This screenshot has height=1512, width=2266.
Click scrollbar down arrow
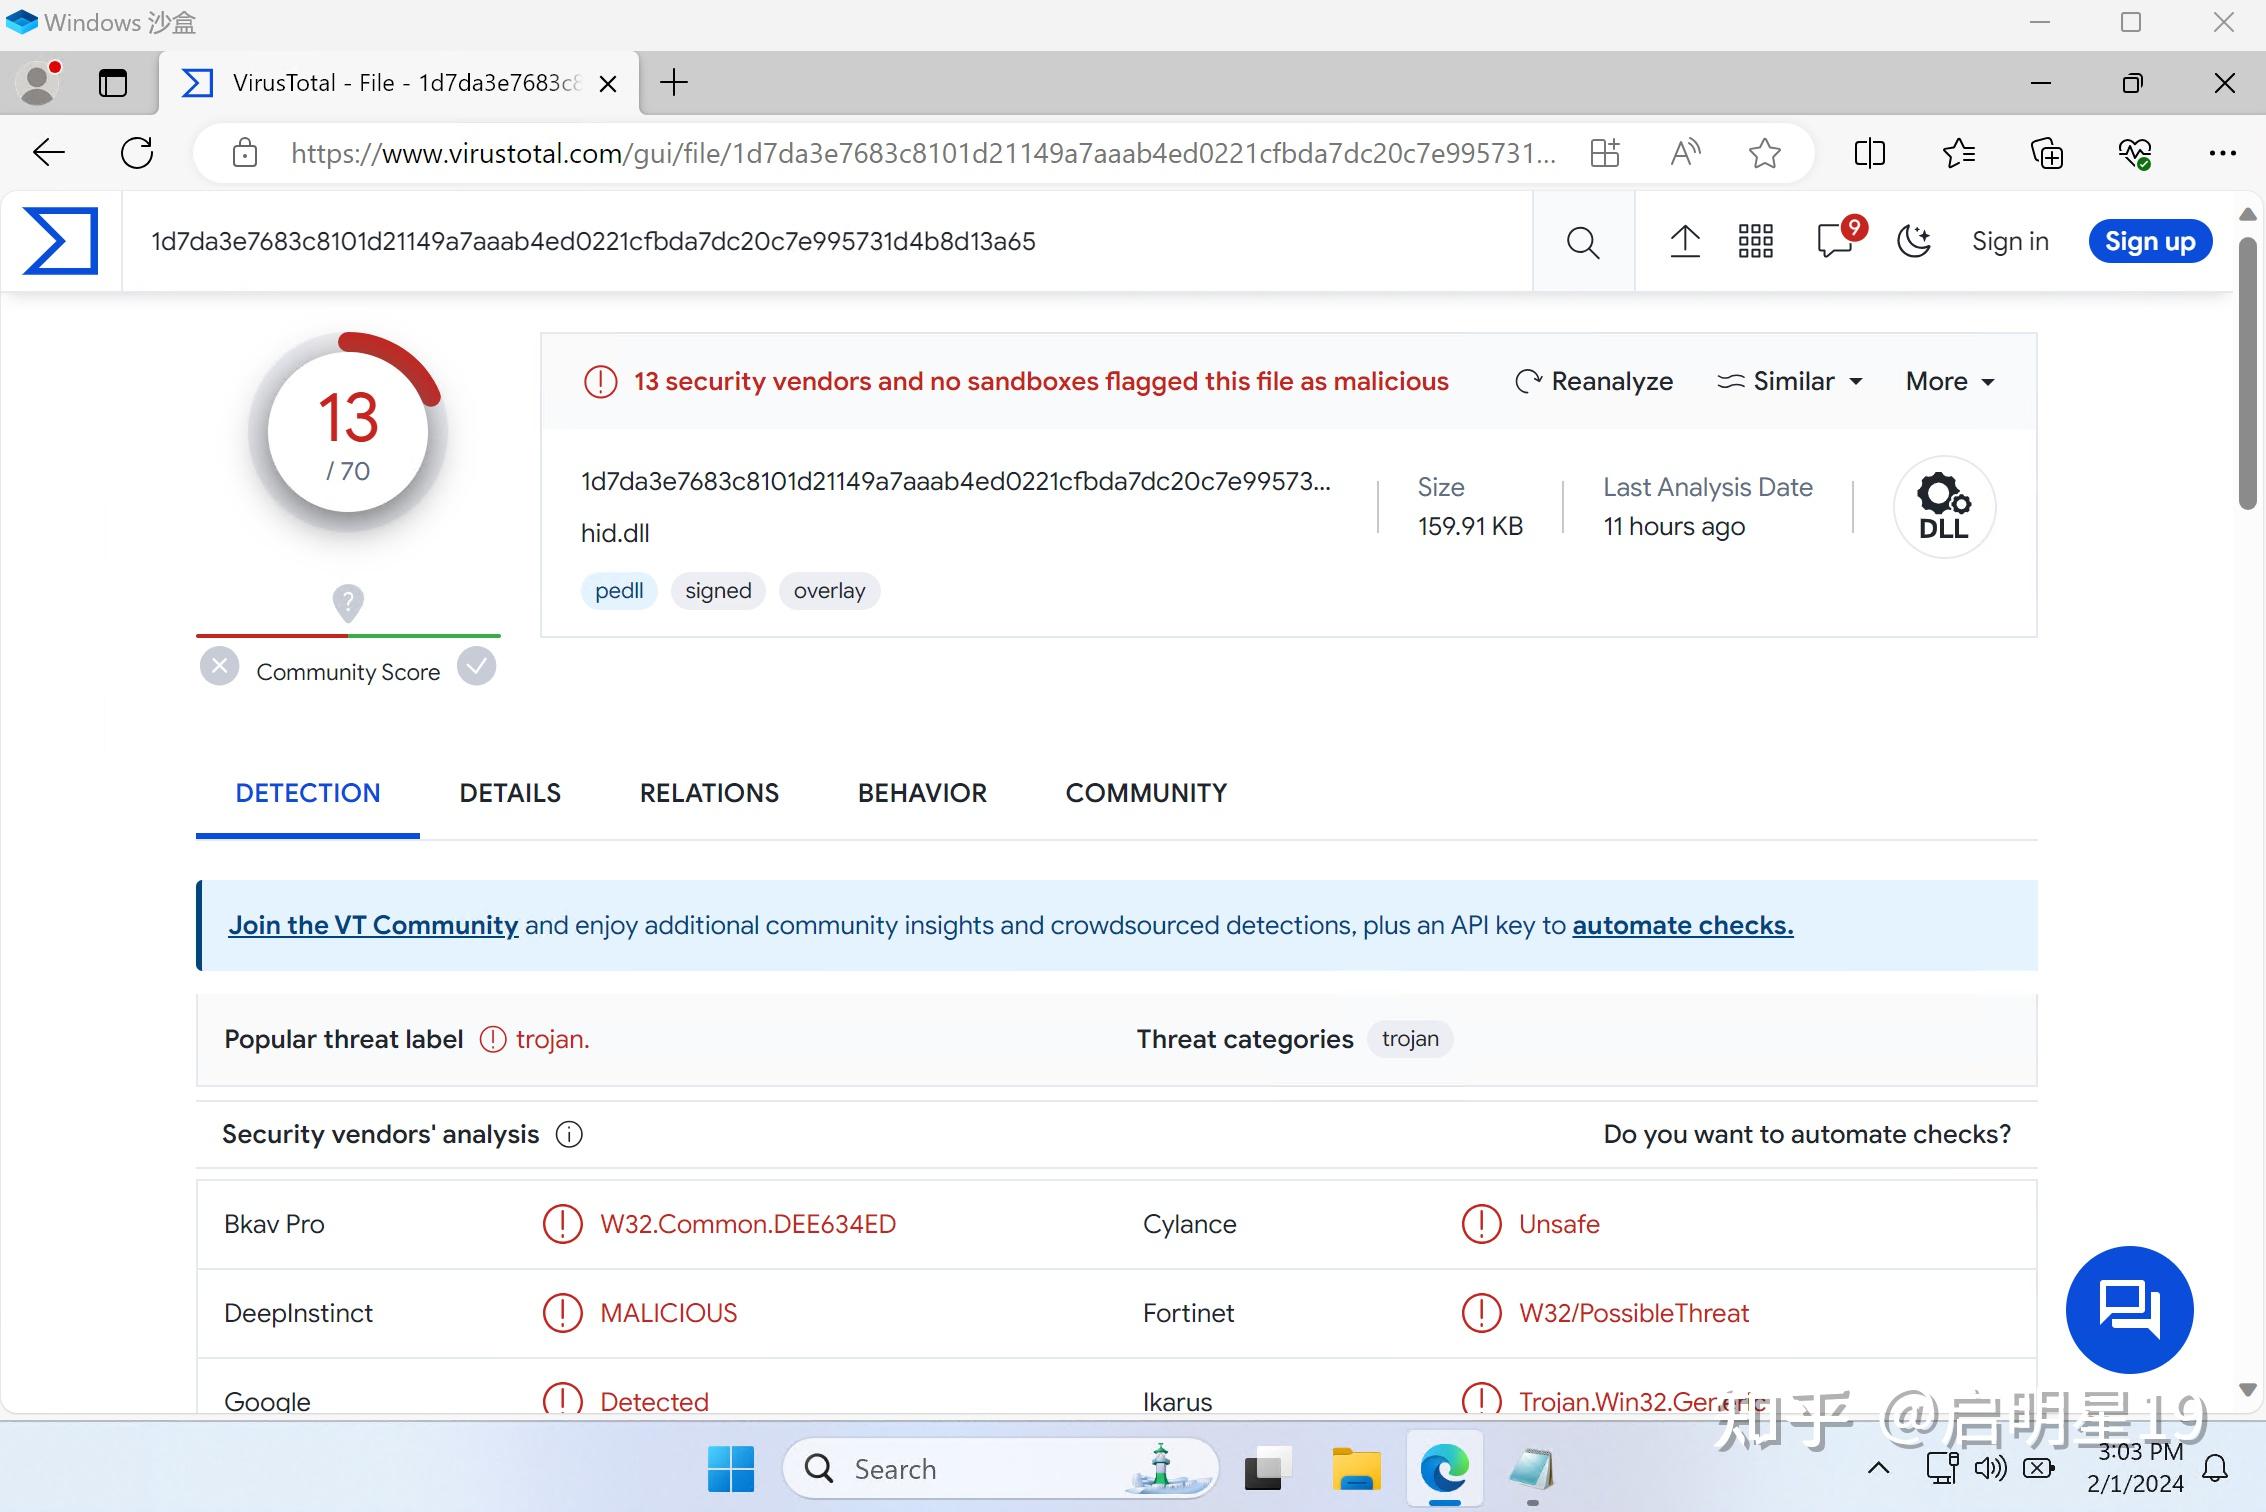click(2248, 1389)
